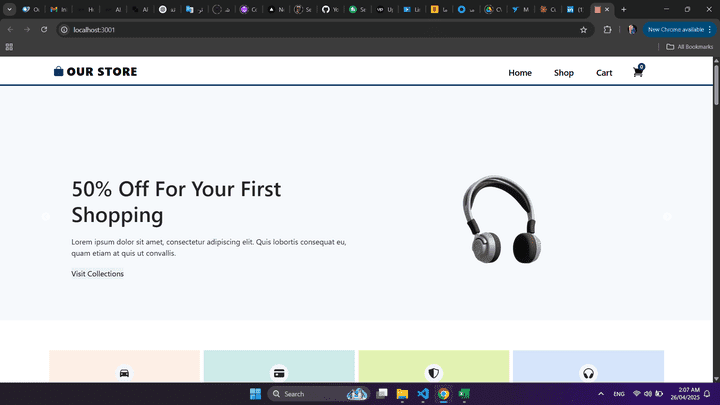This screenshot has width=720, height=405.
Task: Open the Chrome profile avatar
Action: (632, 30)
